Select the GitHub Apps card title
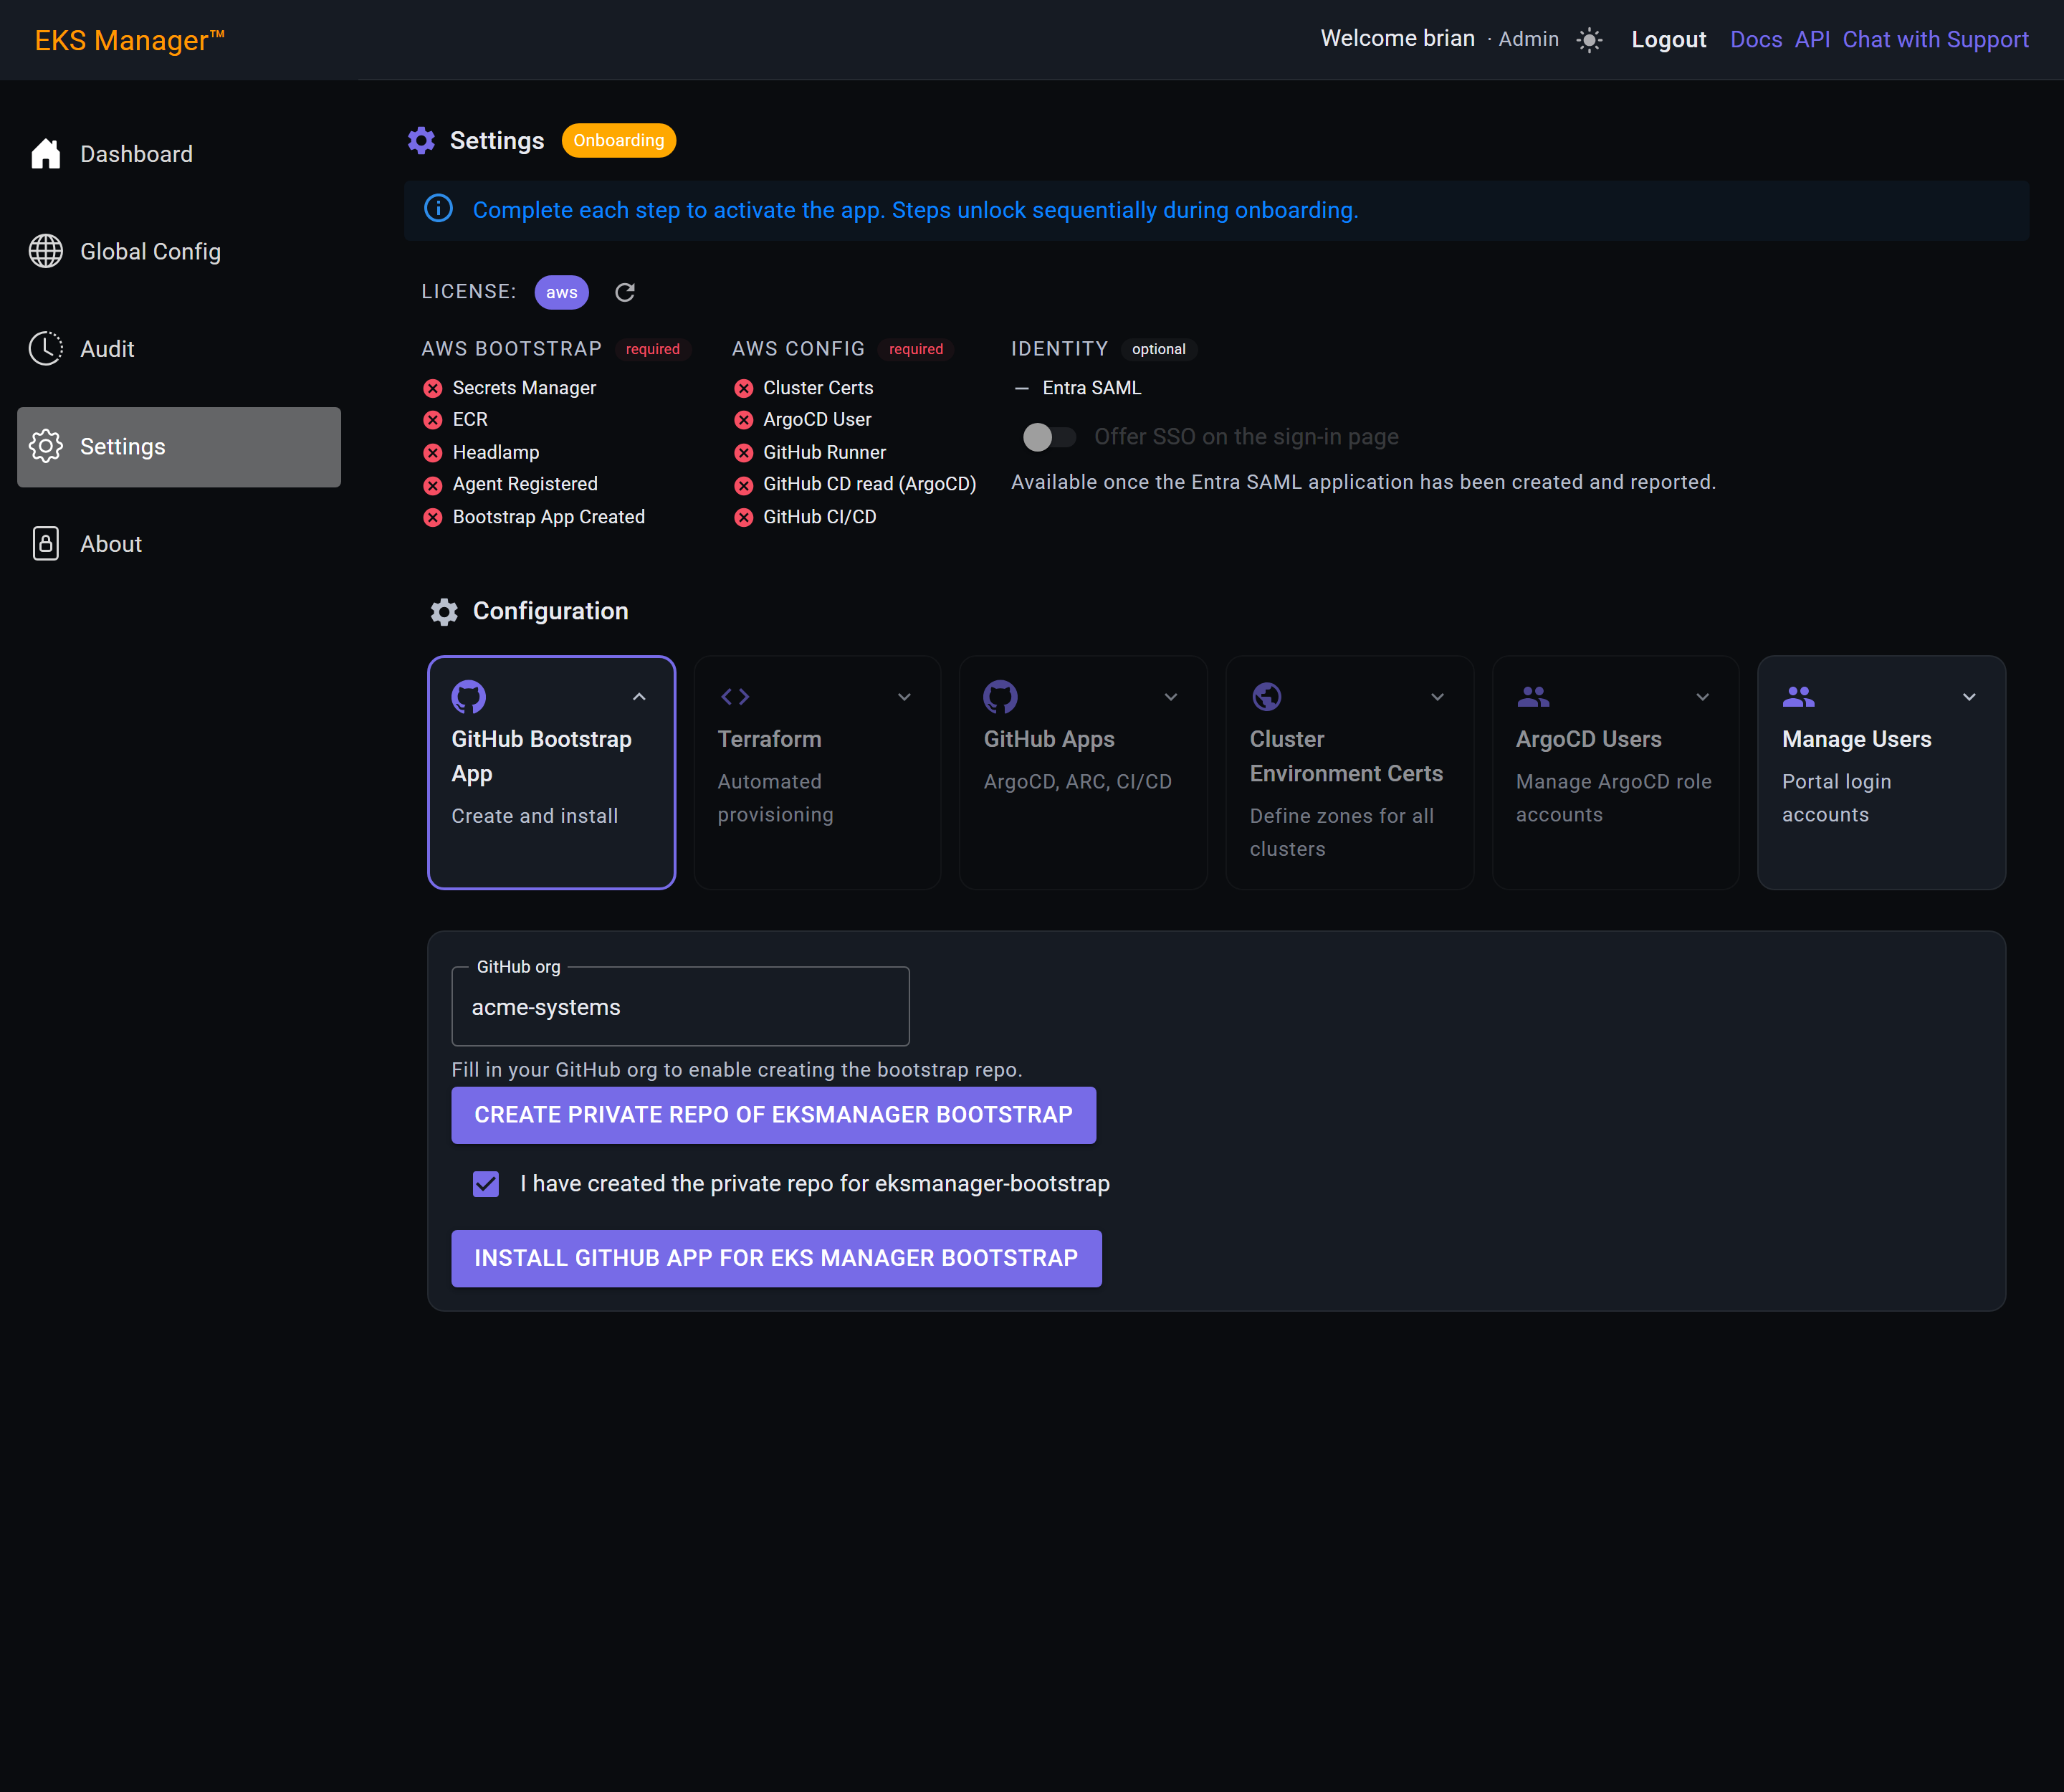Image resolution: width=2064 pixels, height=1792 pixels. tap(1048, 739)
